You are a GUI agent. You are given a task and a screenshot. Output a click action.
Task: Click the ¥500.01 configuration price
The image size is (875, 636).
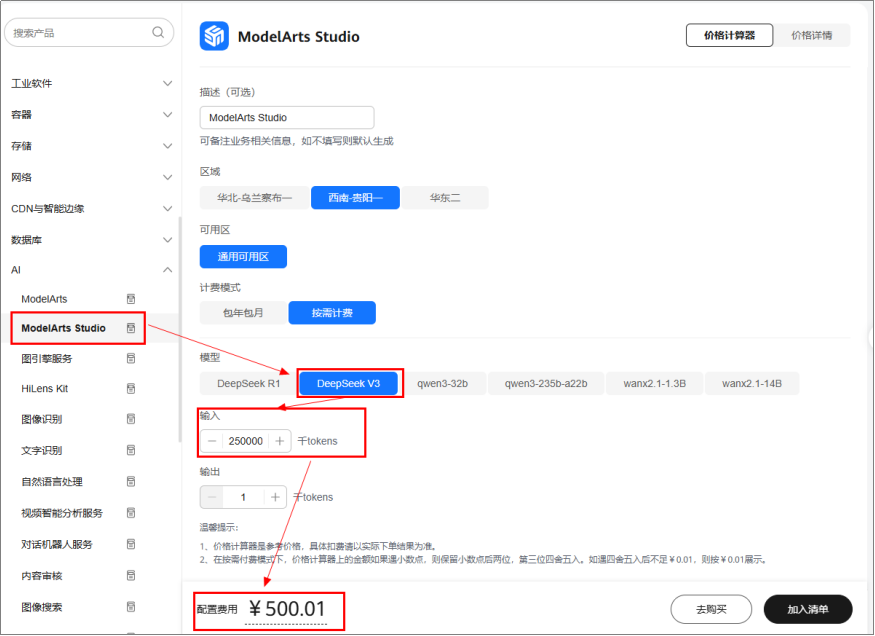pos(287,609)
